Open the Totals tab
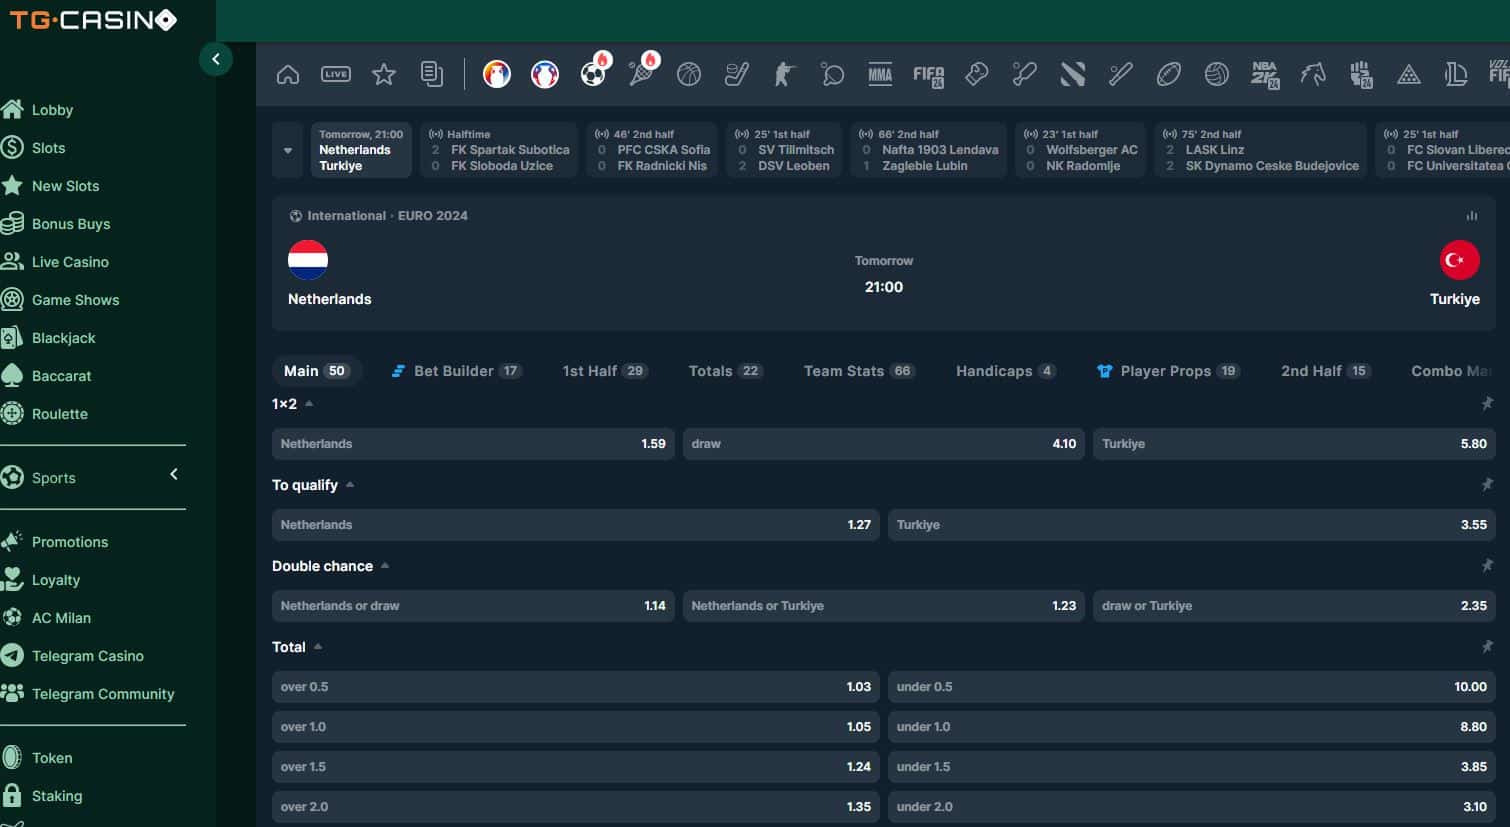1510x827 pixels. coord(725,371)
